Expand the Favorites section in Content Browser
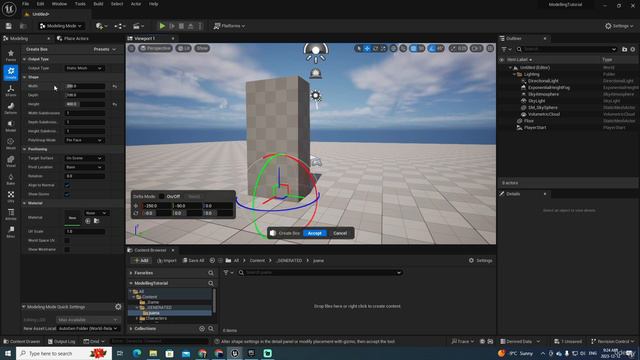 131,273
